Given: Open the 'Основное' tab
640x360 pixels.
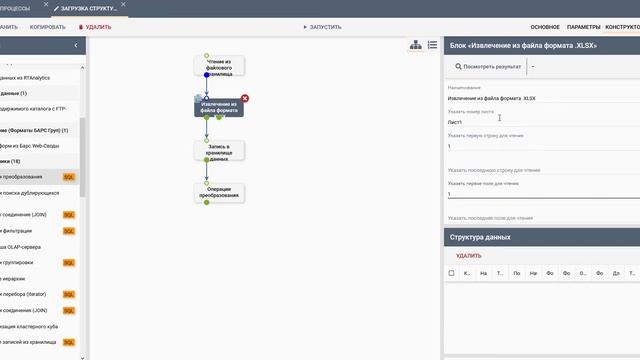Looking at the screenshot, I should click(545, 27).
